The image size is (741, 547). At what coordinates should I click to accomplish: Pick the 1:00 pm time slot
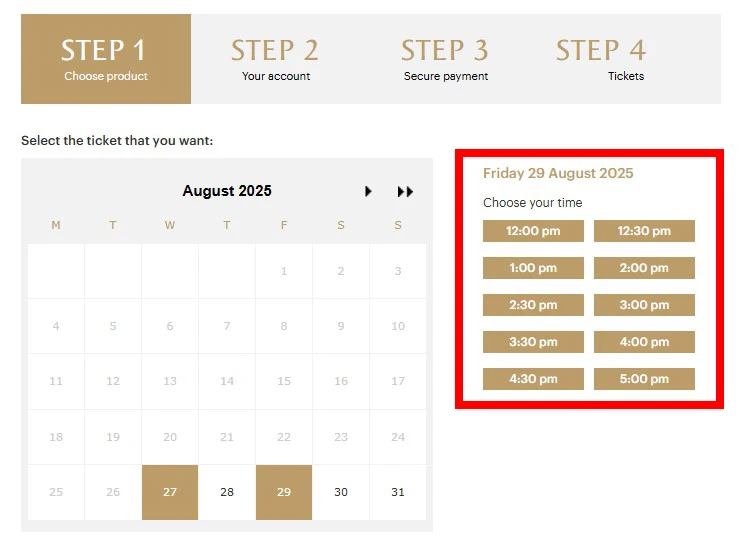533,268
